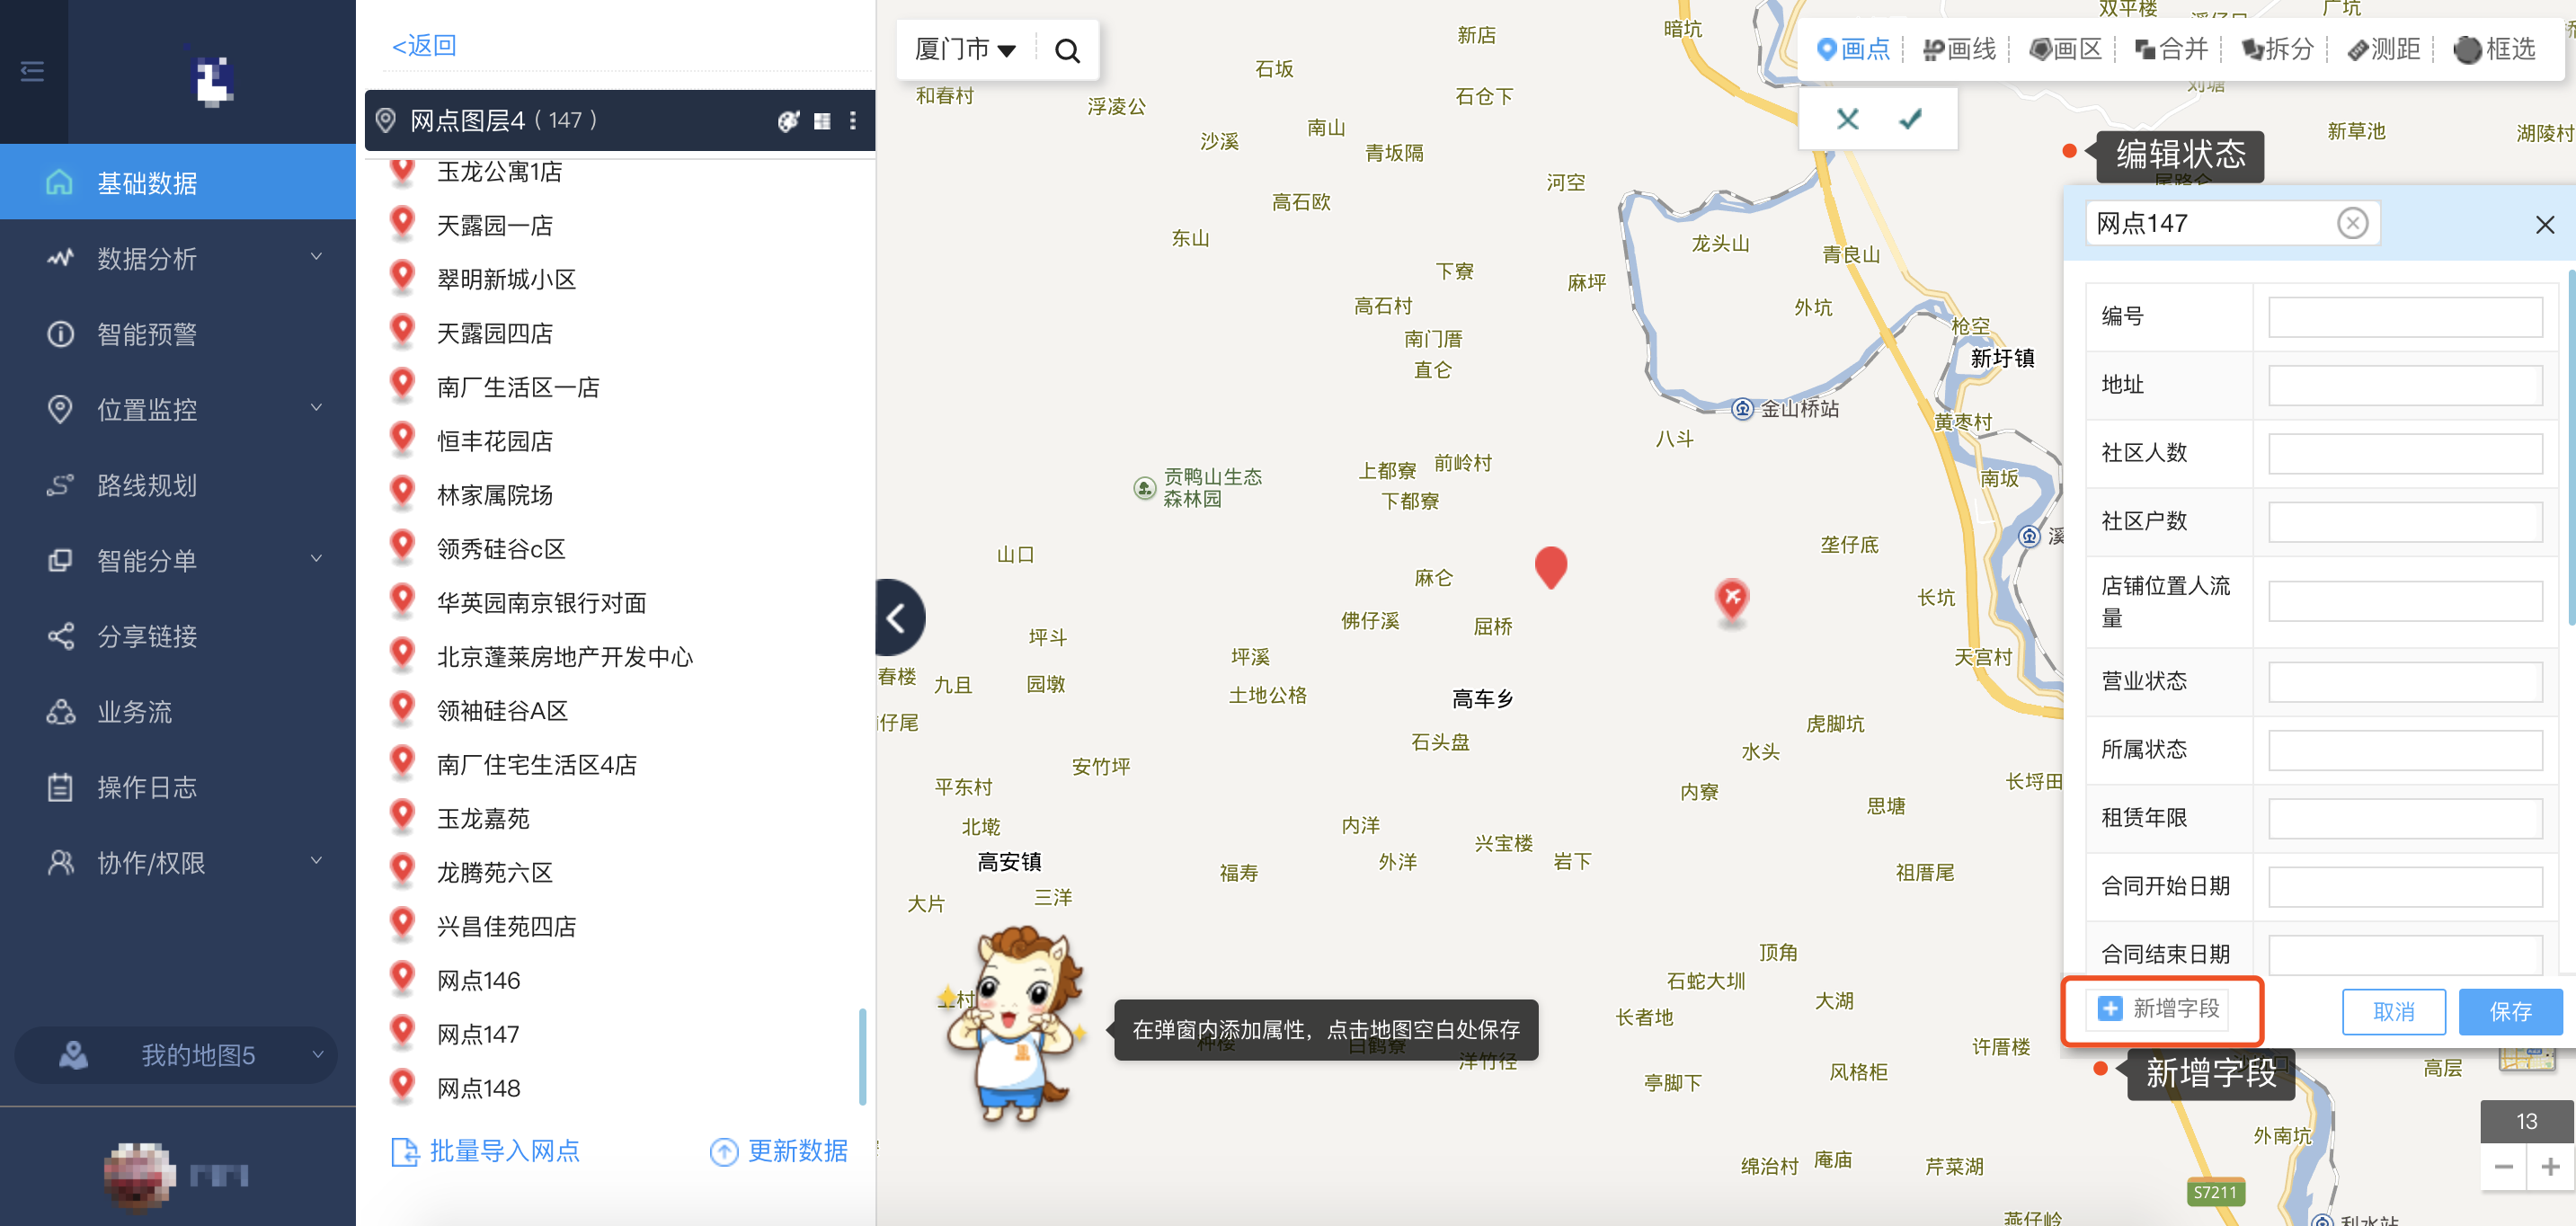Clear the 网点147 name field
2576x1226 pixels.
pyautogui.click(x=2352, y=223)
